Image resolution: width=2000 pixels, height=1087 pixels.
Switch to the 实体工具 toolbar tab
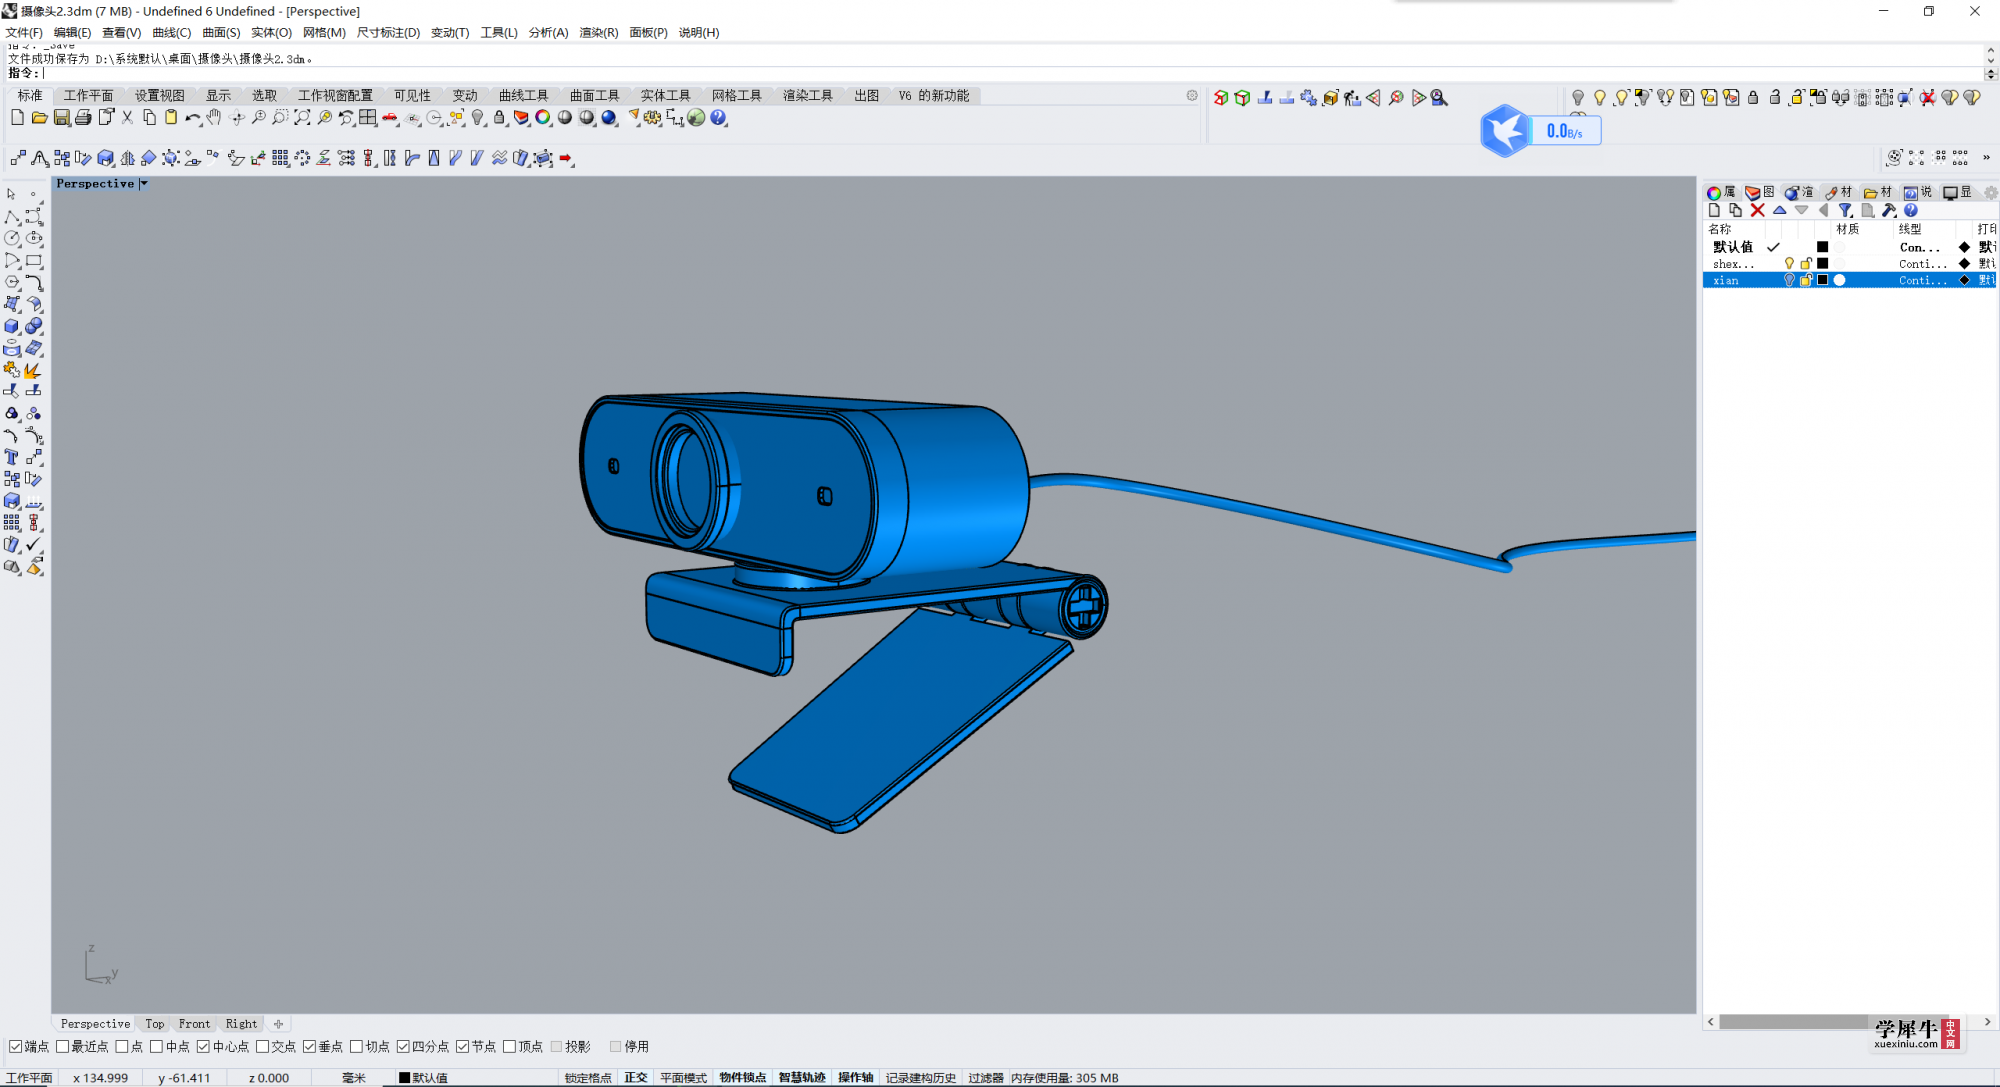click(665, 95)
